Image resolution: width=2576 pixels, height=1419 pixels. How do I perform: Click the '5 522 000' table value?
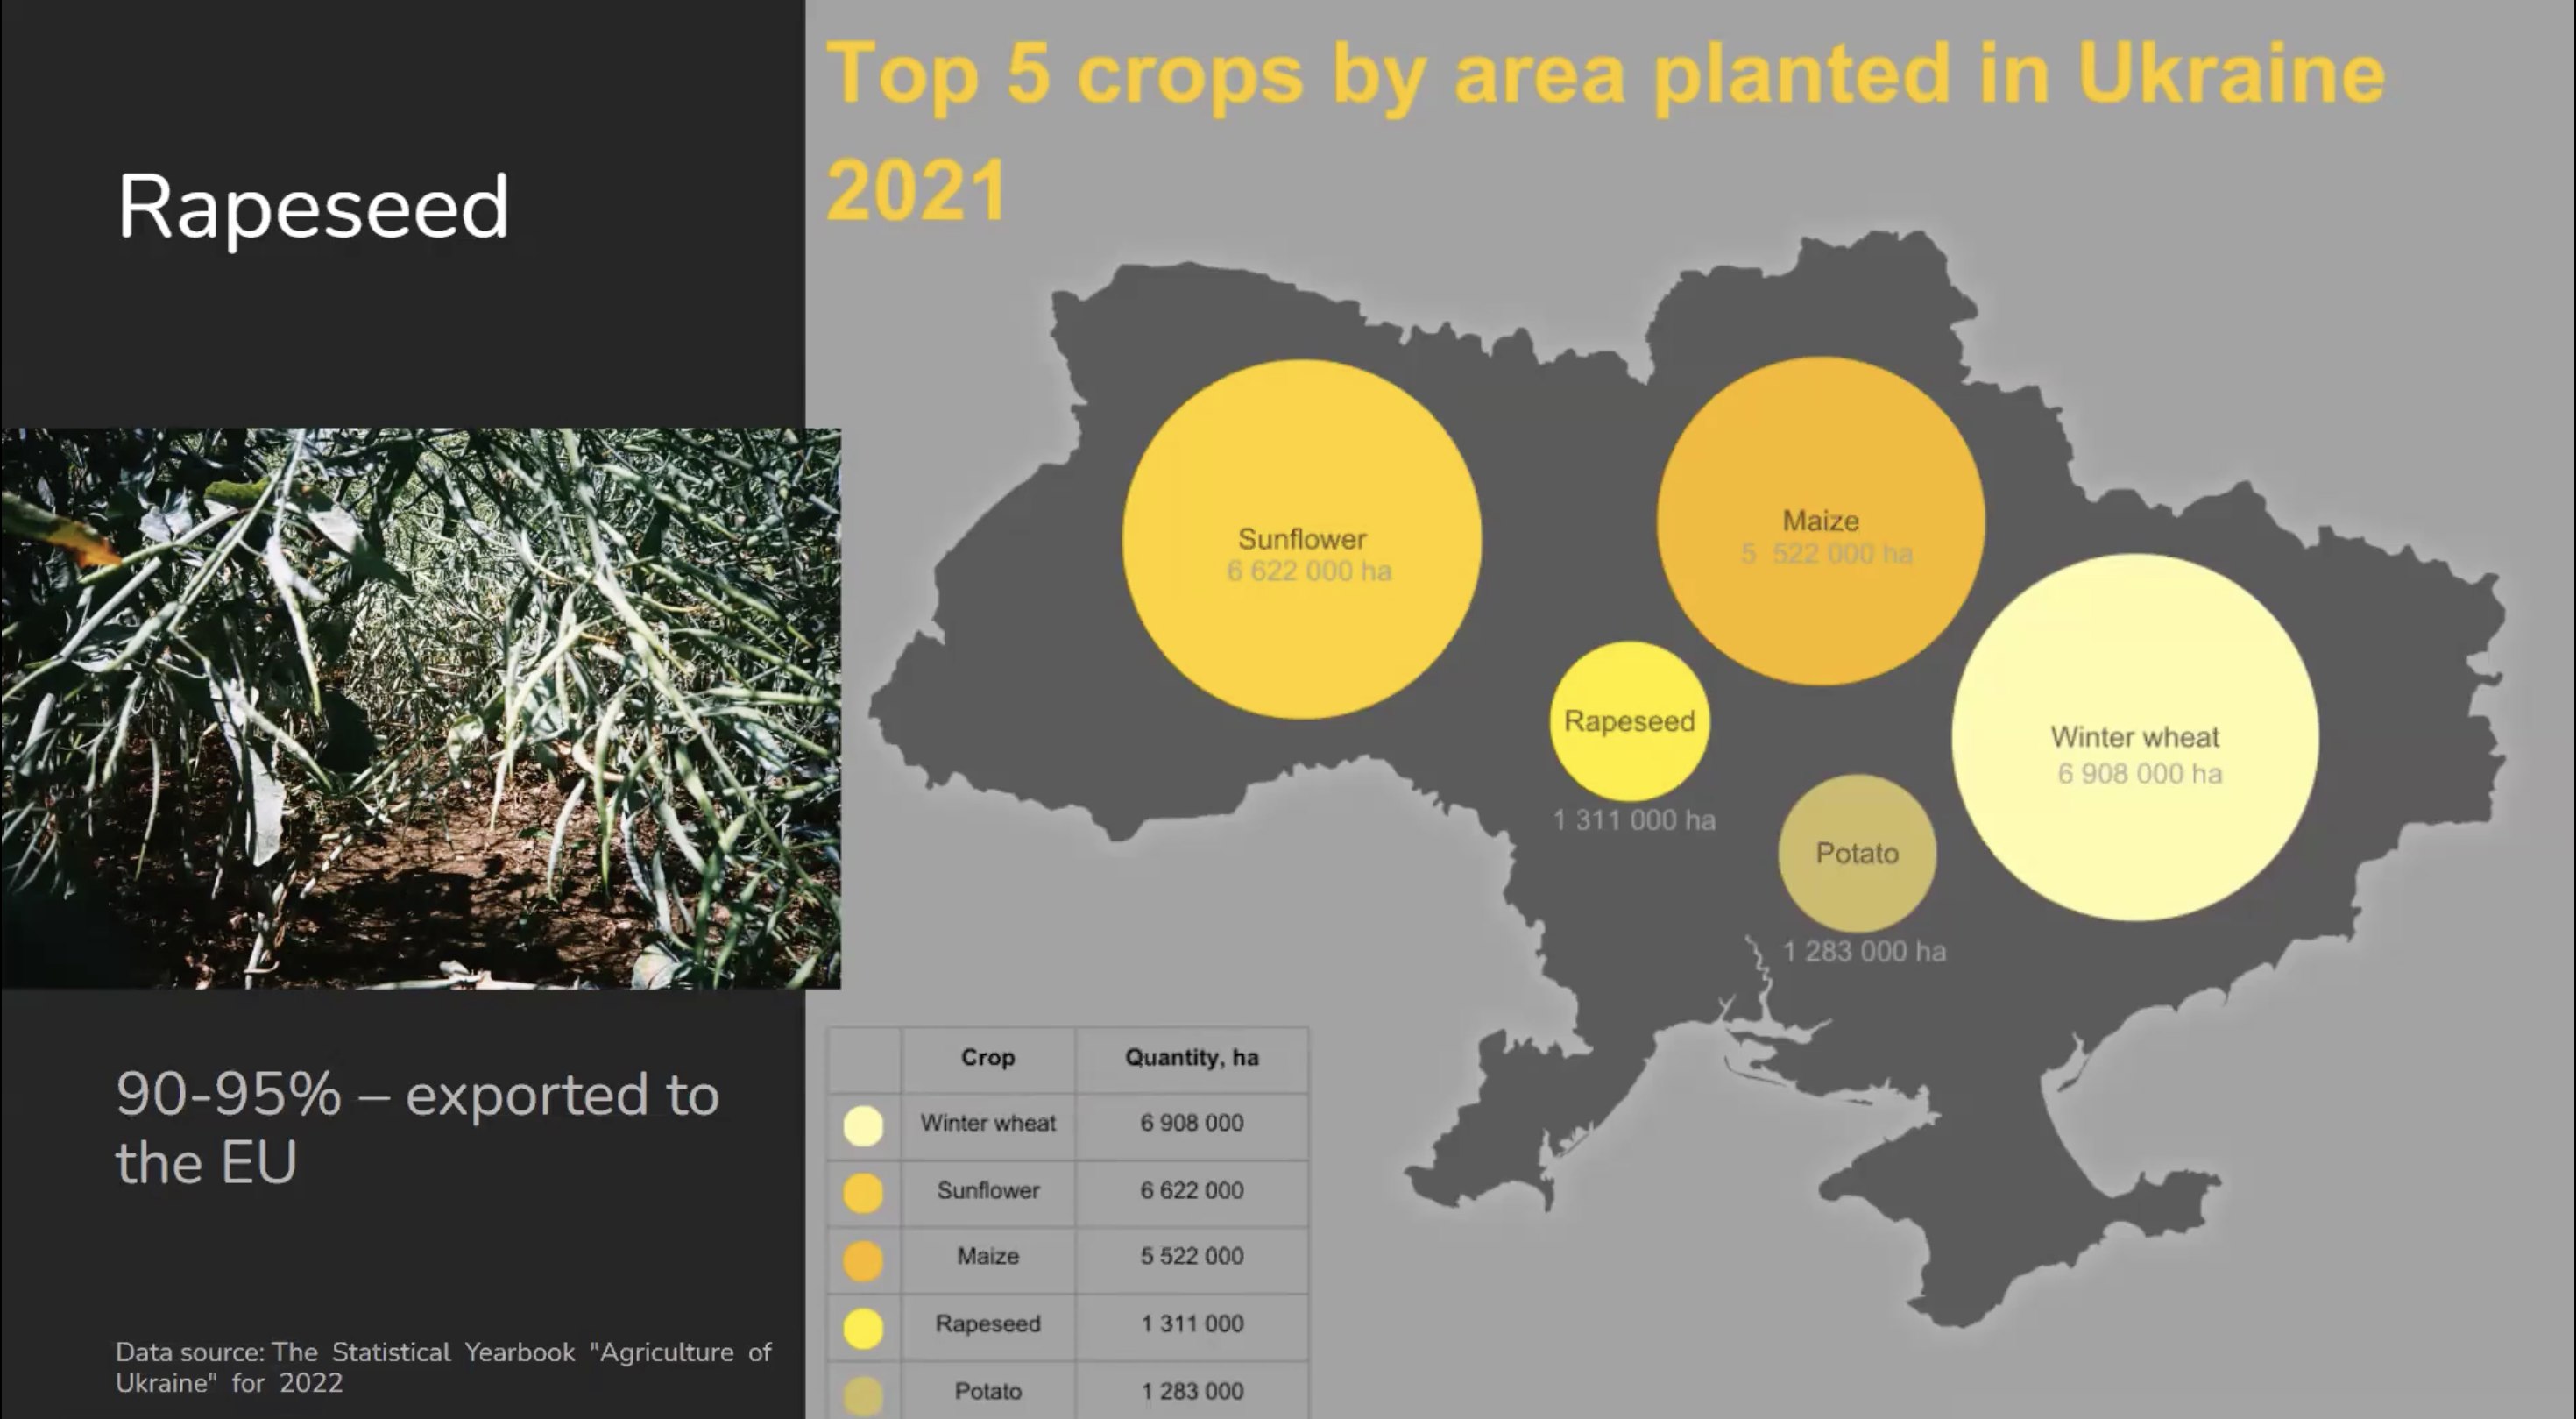[1192, 1256]
